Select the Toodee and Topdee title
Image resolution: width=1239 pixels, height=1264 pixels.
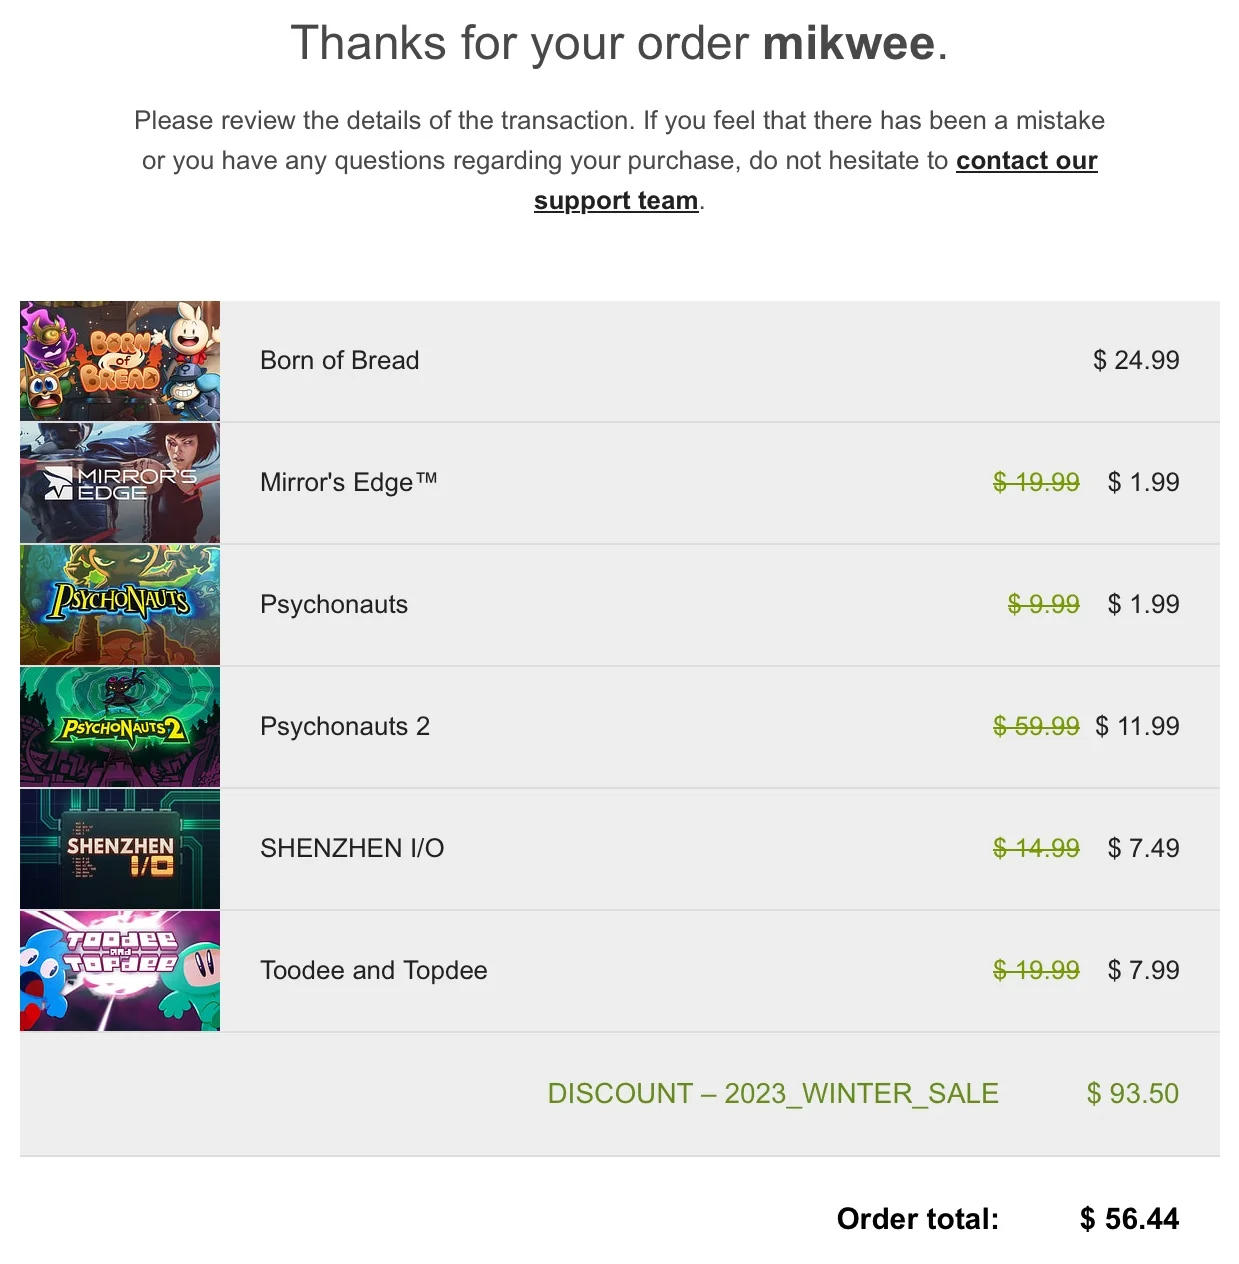pos(374,971)
